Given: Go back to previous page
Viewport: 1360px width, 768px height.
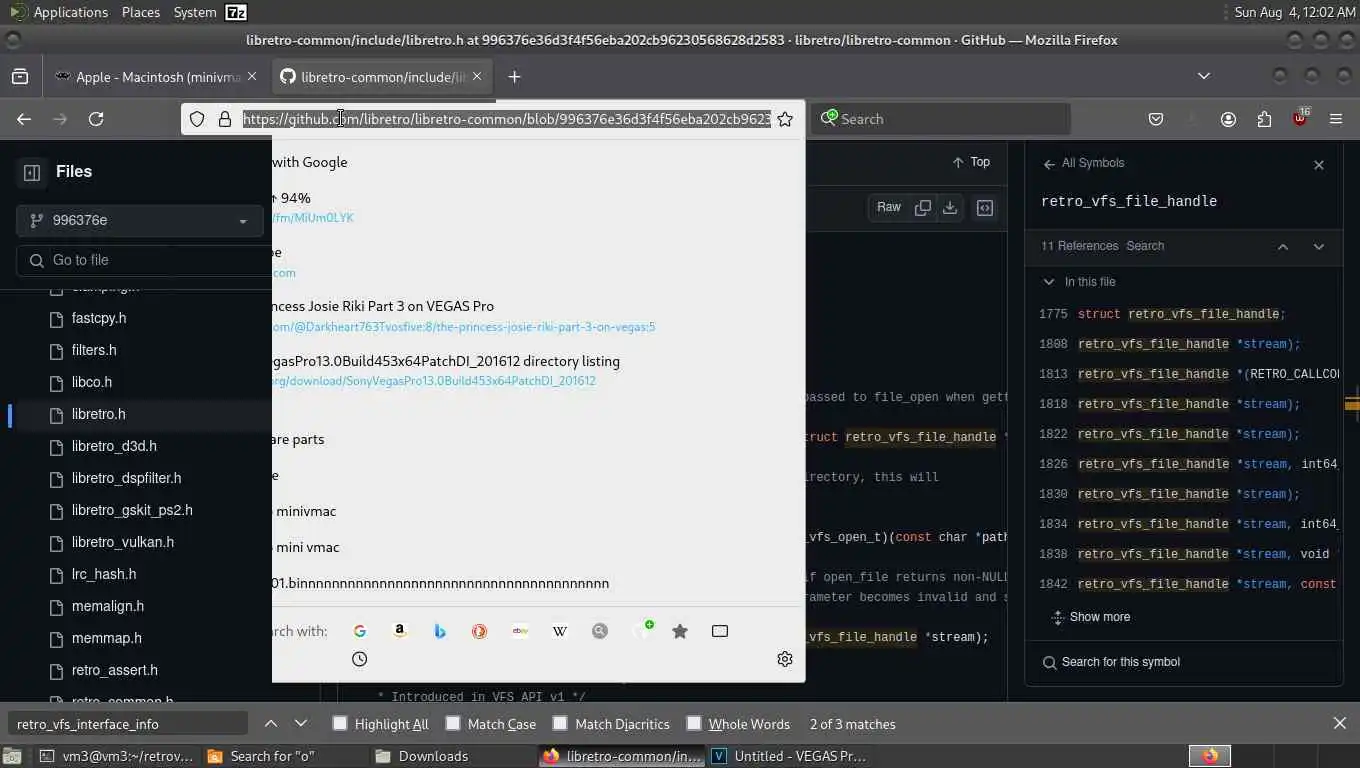Looking at the screenshot, I should (x=24, y=119).
